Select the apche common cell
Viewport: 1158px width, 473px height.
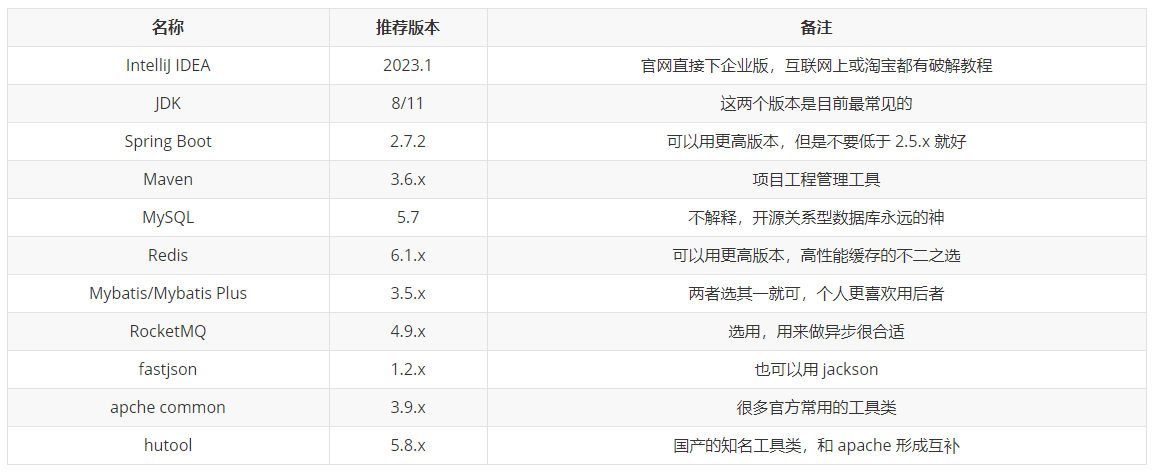(168, 408)
